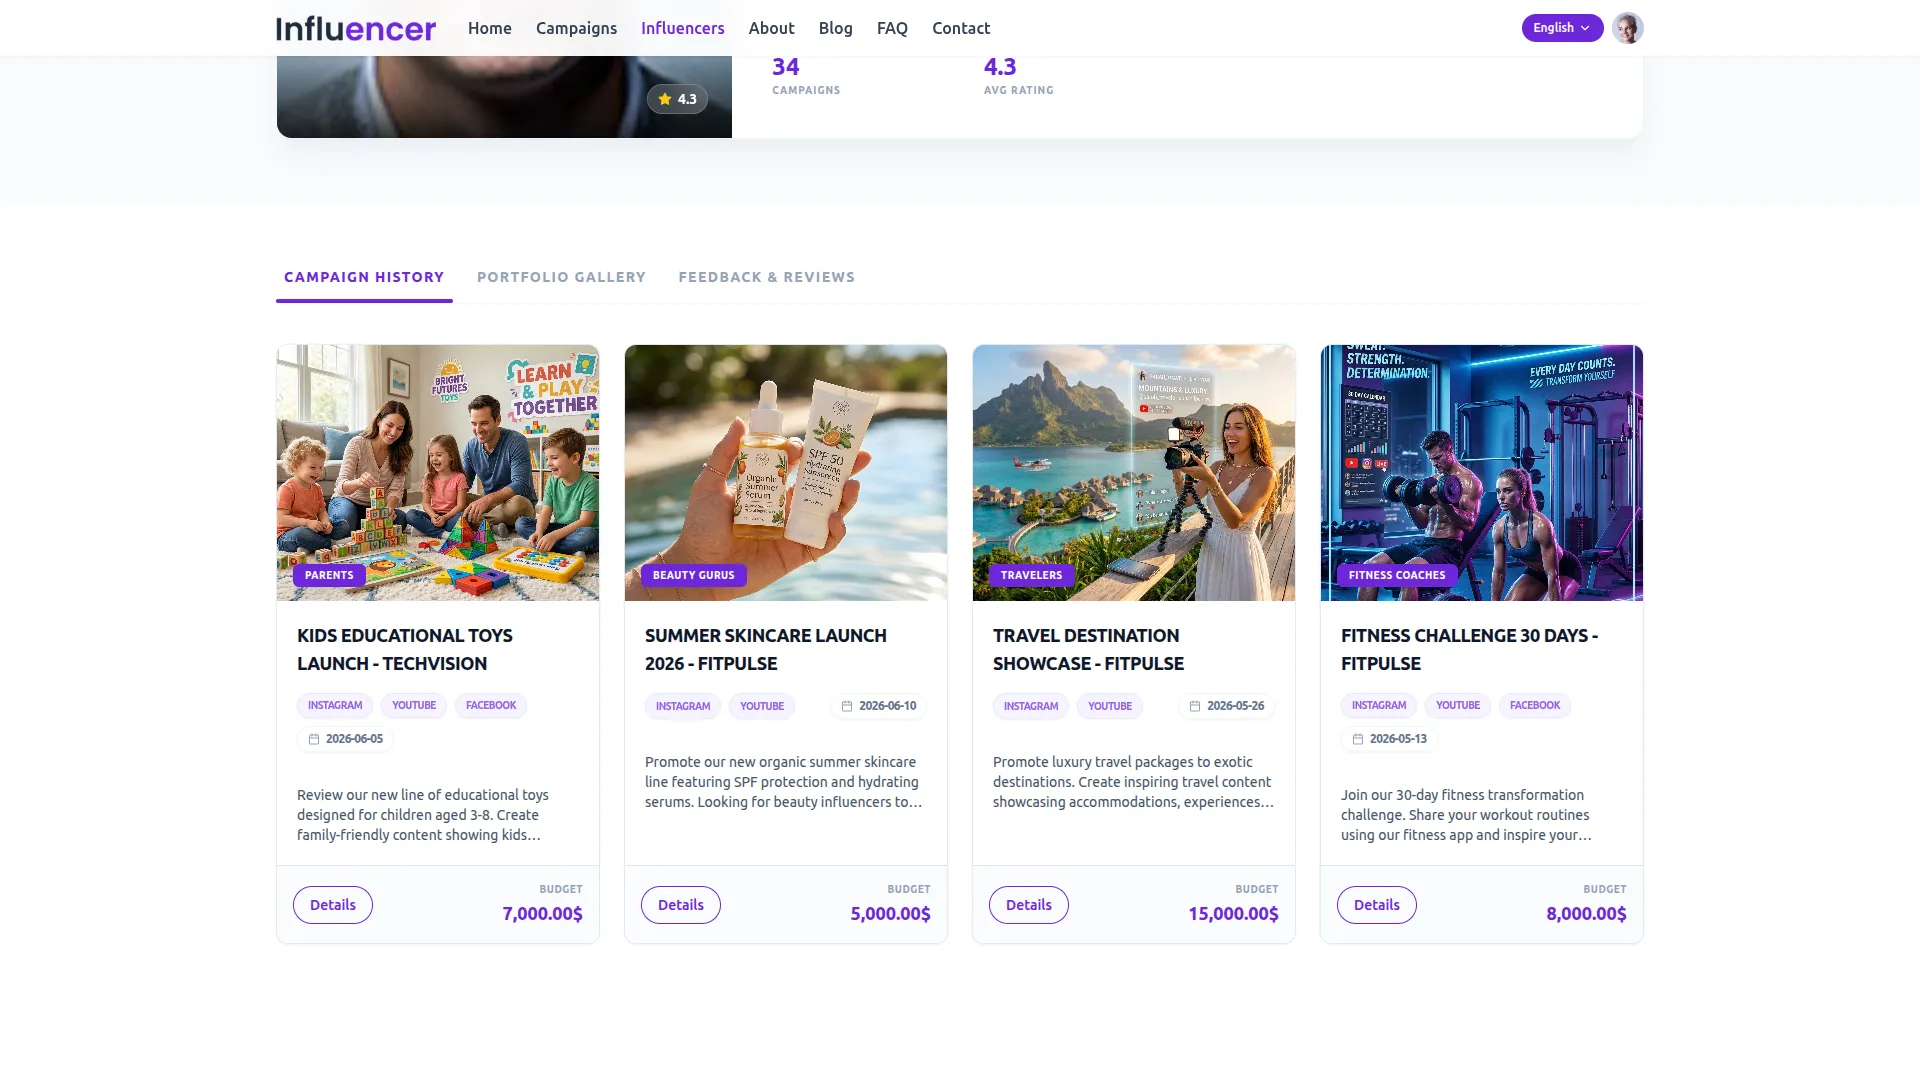The image size is (1920, 1080).
Task: Click the Fitness Coaches category badge
Action: (x=1396, y=575)
